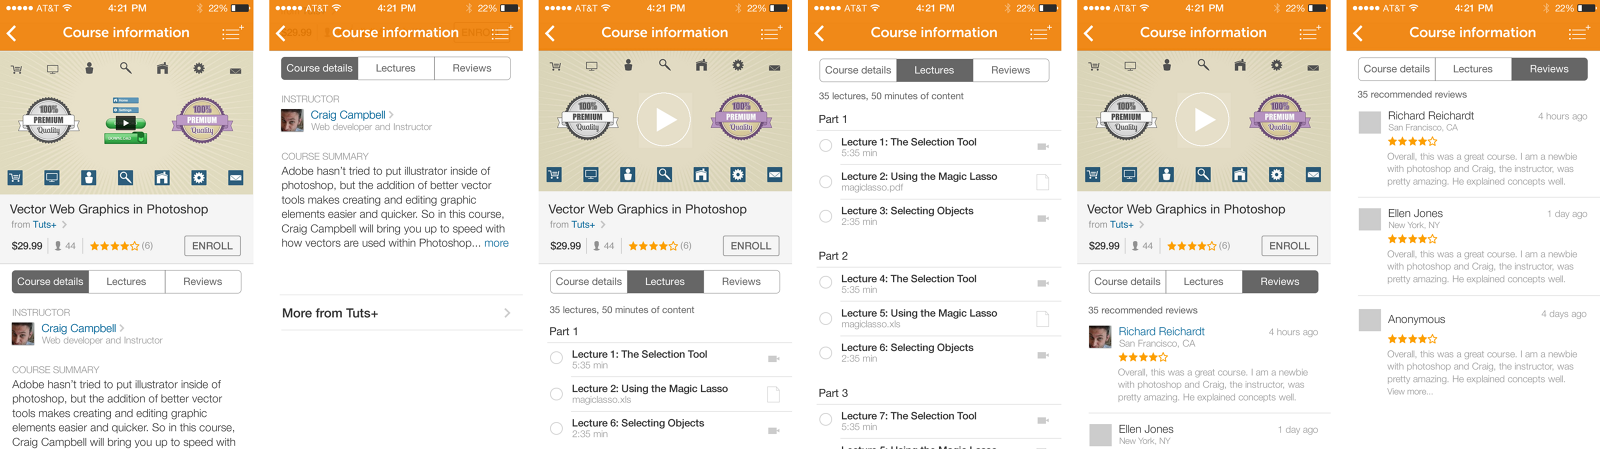Tap the four-star rating on Ellen Jones' full review
Viewport: 1600px width, 449px height.
1412,239
